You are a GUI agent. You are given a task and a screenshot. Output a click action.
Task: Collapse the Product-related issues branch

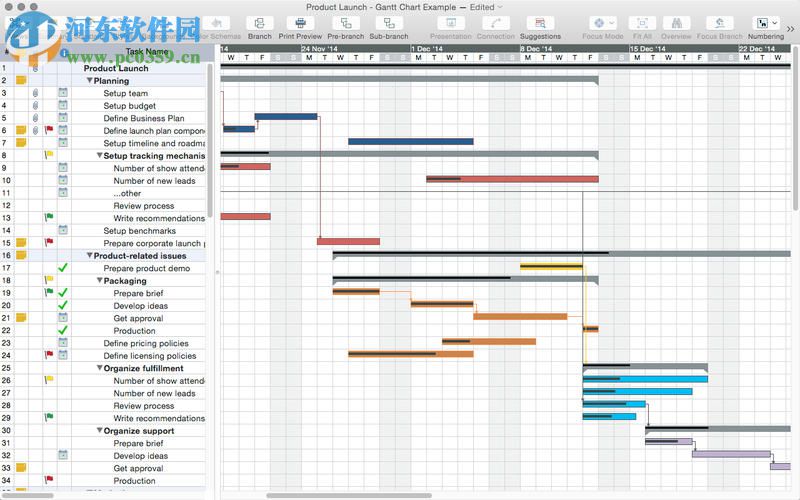pyautogui.click(x=89, y=256)
